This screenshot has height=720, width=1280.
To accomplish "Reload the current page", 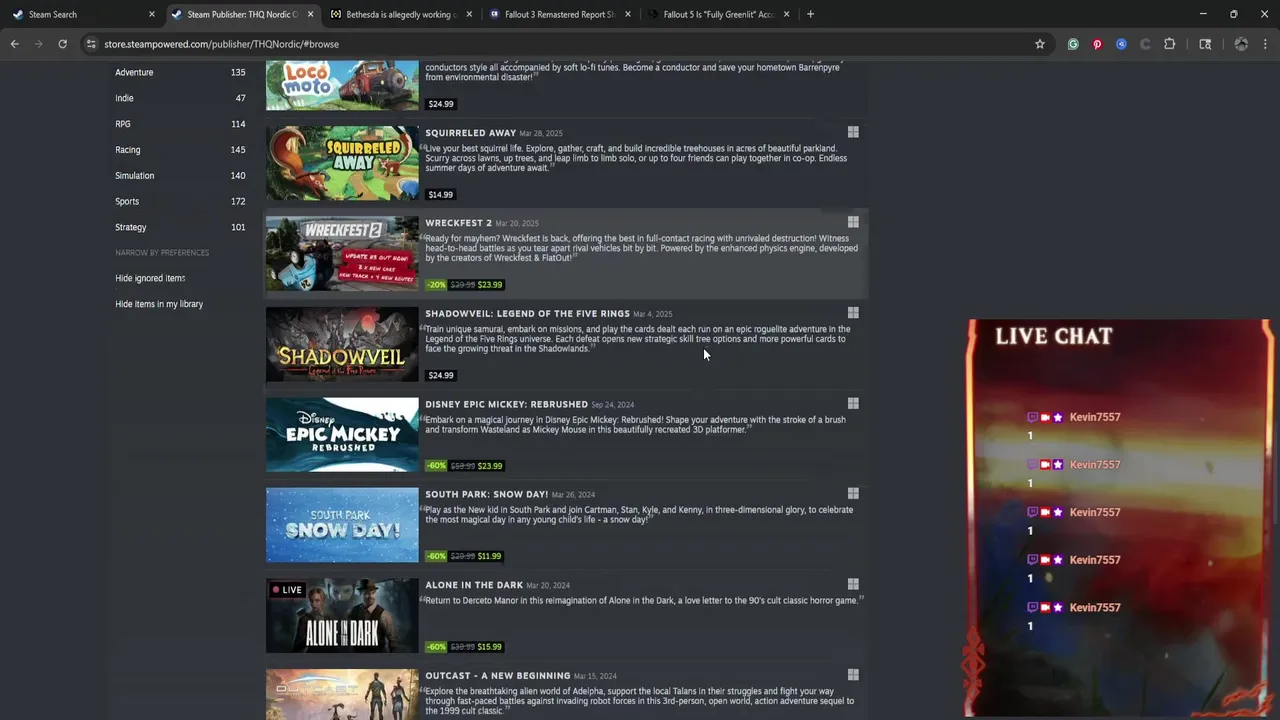I will [x=62, y=44].
